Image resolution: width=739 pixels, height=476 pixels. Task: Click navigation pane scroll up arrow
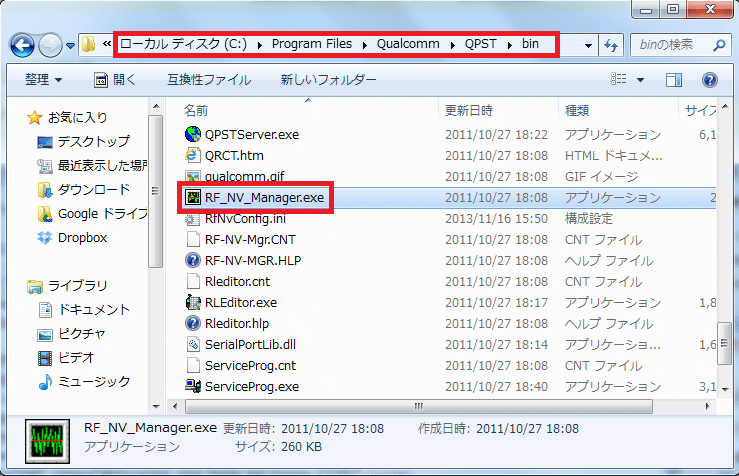tap(156, 107)
